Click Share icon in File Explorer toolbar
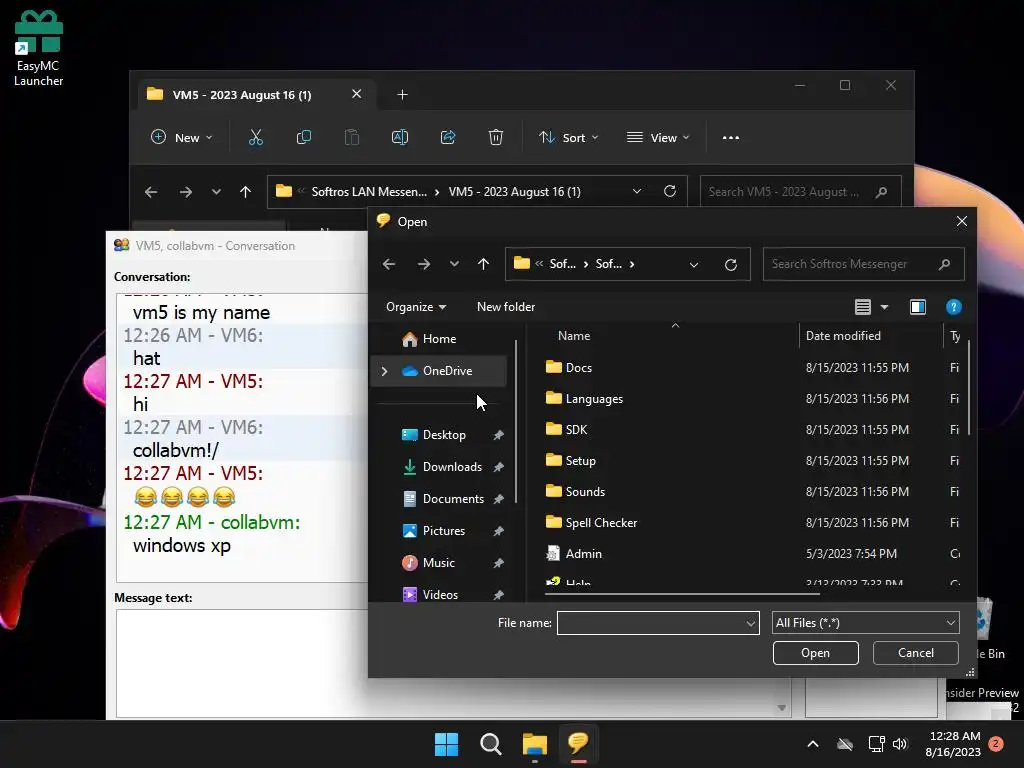Screen dimensions: 1024x768 pos(448,137)
